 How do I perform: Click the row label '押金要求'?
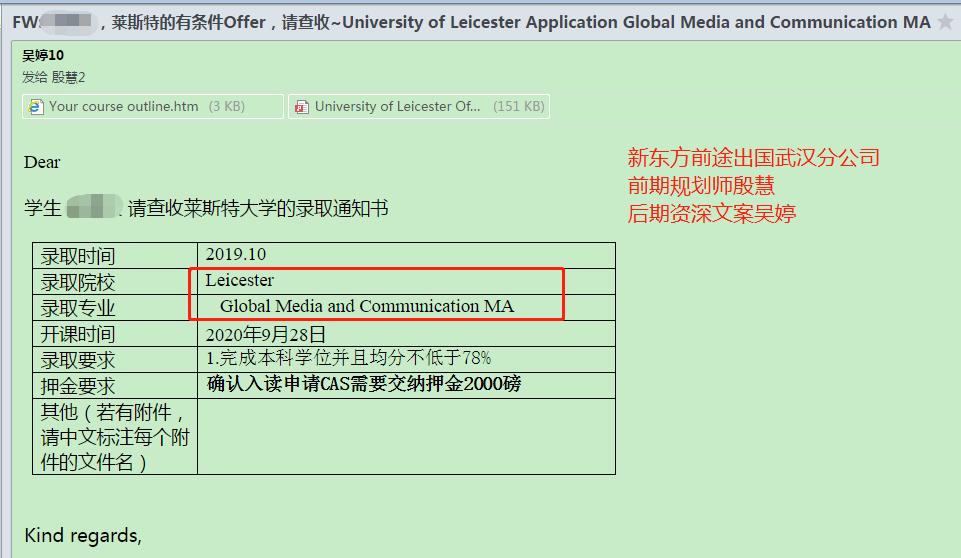click(x=78, y=386)
